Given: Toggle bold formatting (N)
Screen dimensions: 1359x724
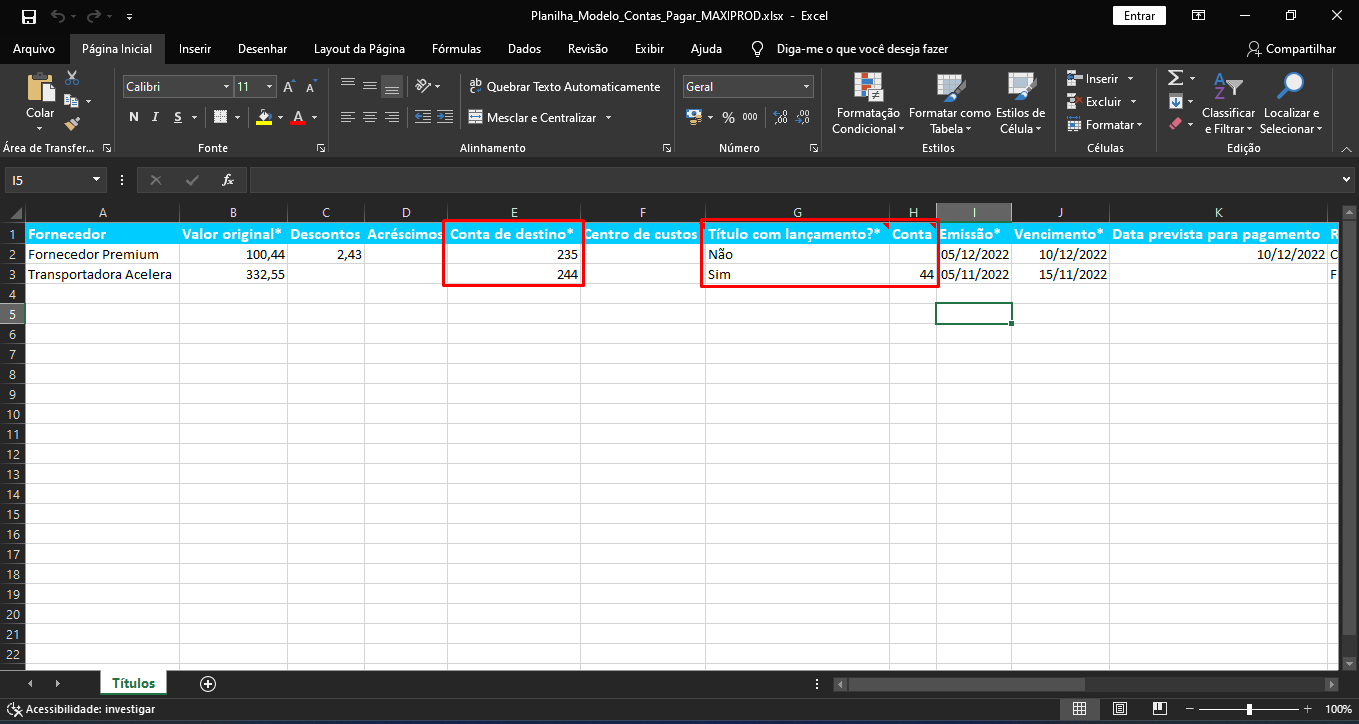Looking at the screenshot, I should click(x=133, y=118).
